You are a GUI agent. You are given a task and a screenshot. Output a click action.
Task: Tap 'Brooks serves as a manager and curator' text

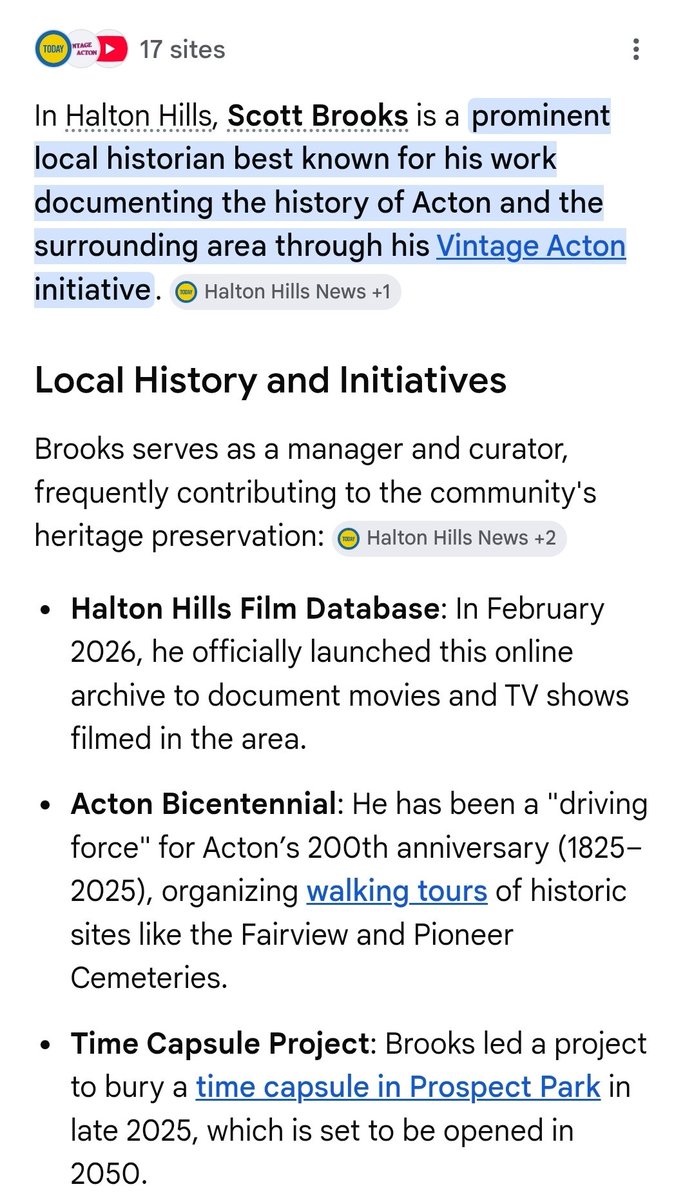302,450
